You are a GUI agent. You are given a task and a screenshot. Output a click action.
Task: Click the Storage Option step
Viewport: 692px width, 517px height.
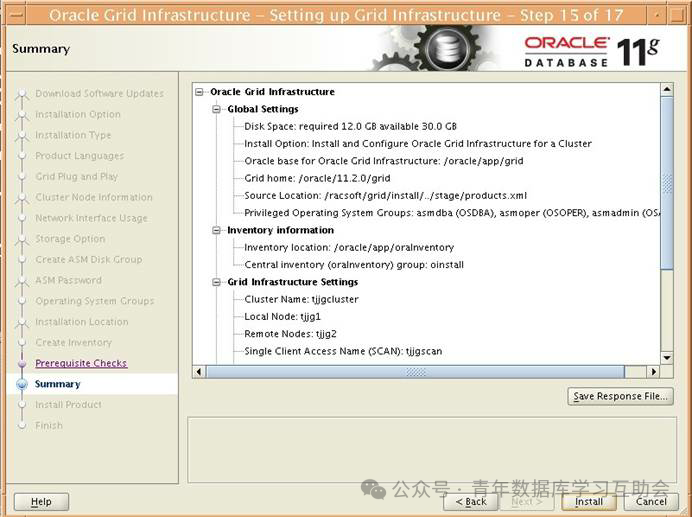[x=70, y=238]
